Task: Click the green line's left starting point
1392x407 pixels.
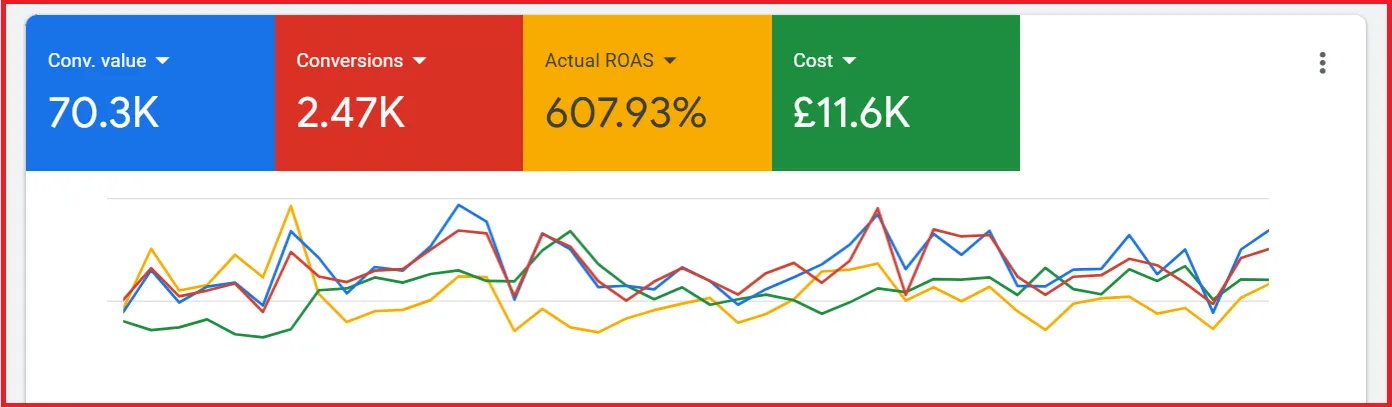Action: [x=124, y=321]
